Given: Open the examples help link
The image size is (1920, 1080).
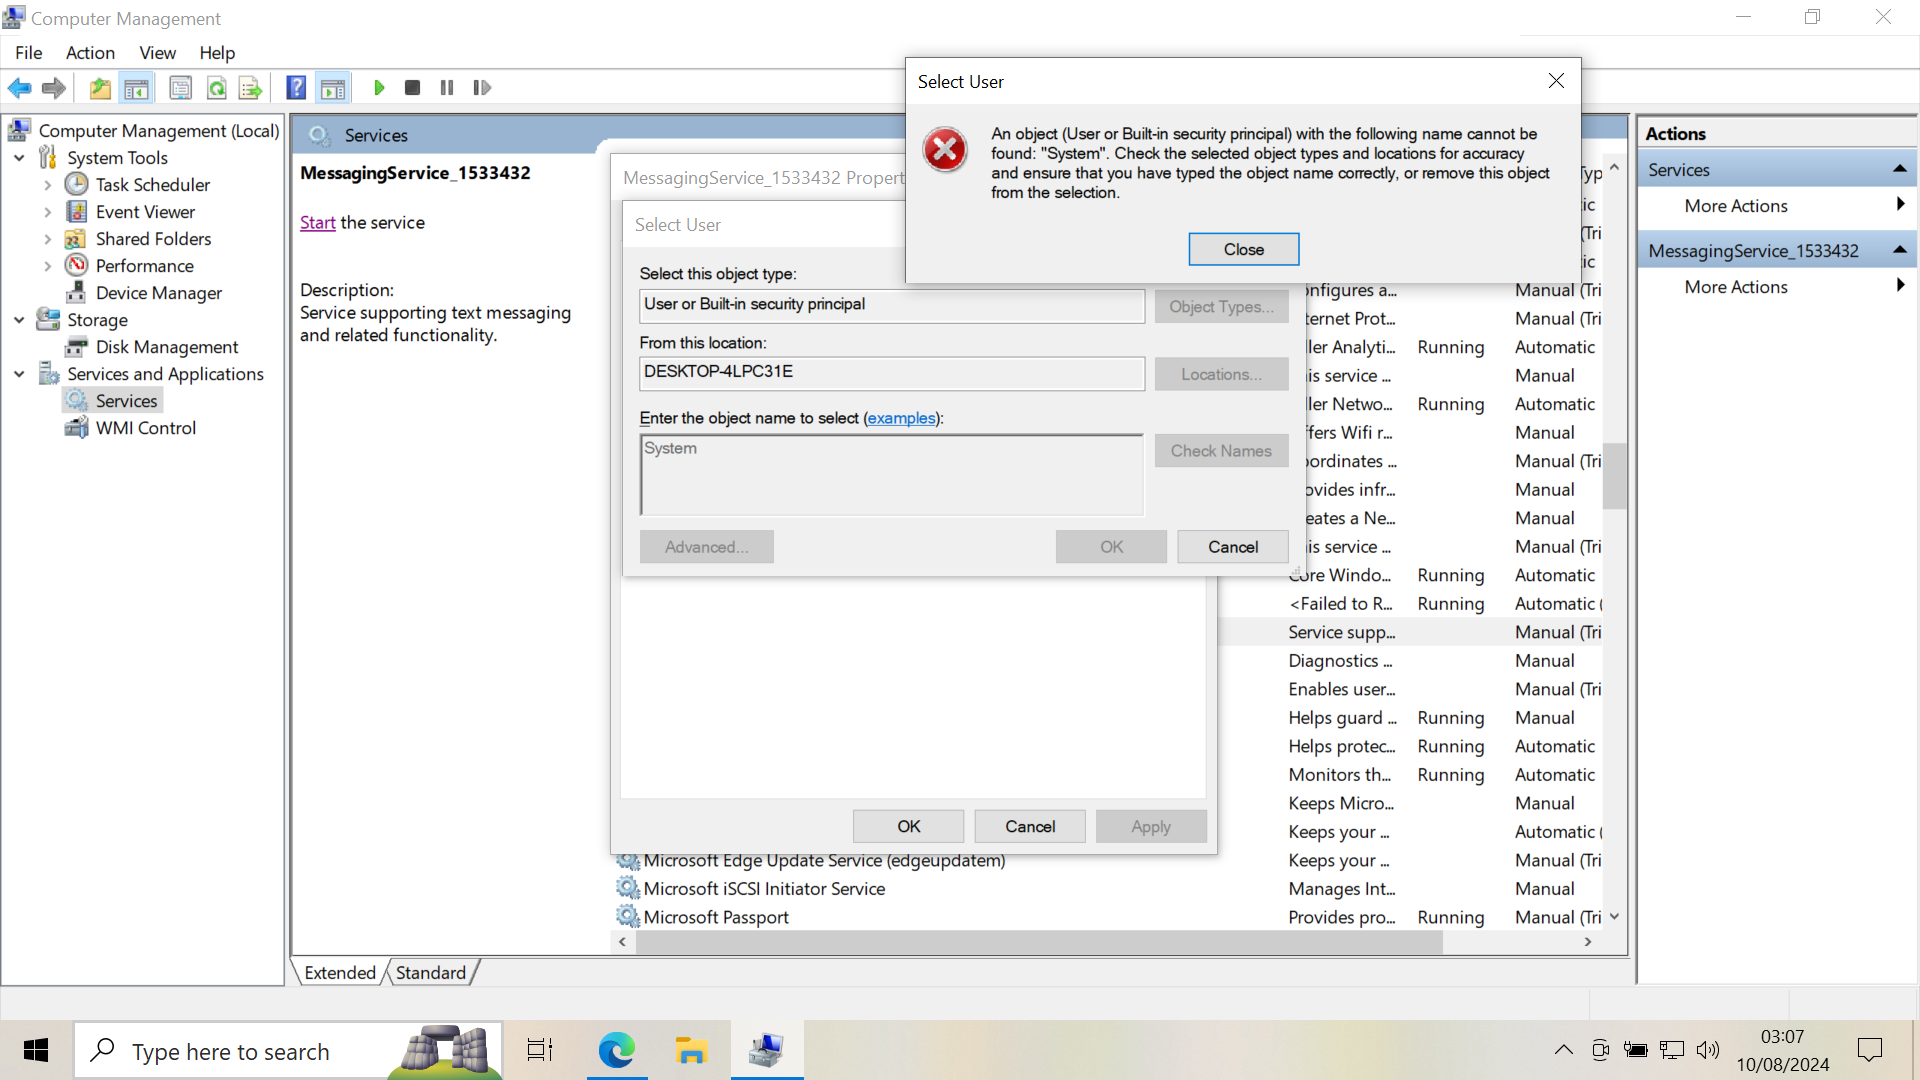Looking at the screenshot, I should (x=901, y=418).
